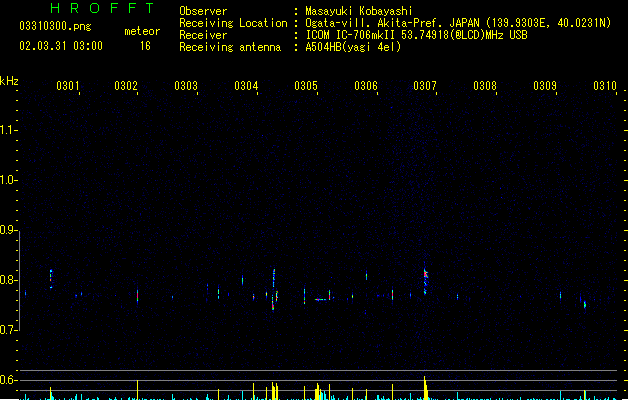Click the Receiving Location value text

tap(458, 23)
